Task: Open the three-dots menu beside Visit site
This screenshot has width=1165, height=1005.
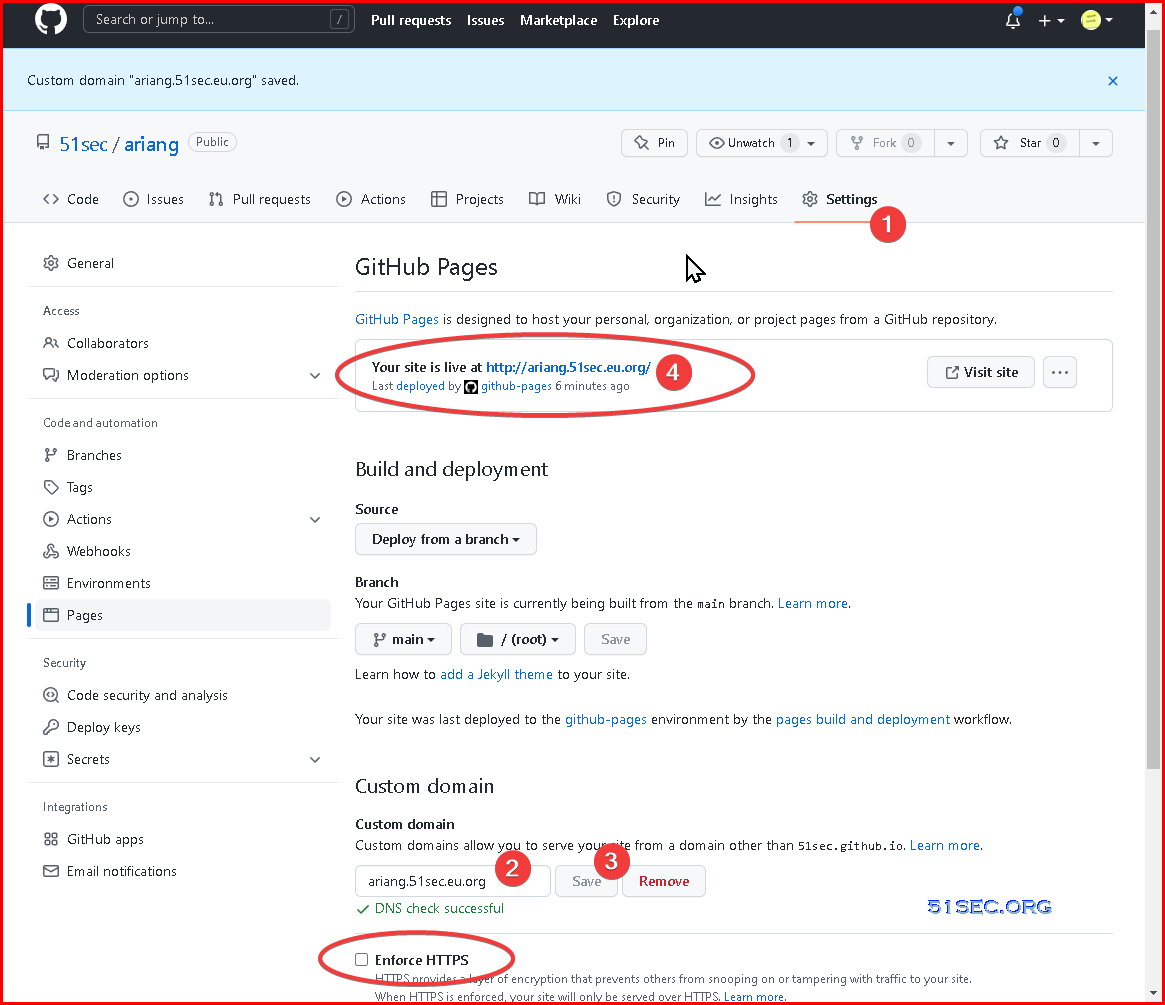Action: click(x=1059, y=372)
